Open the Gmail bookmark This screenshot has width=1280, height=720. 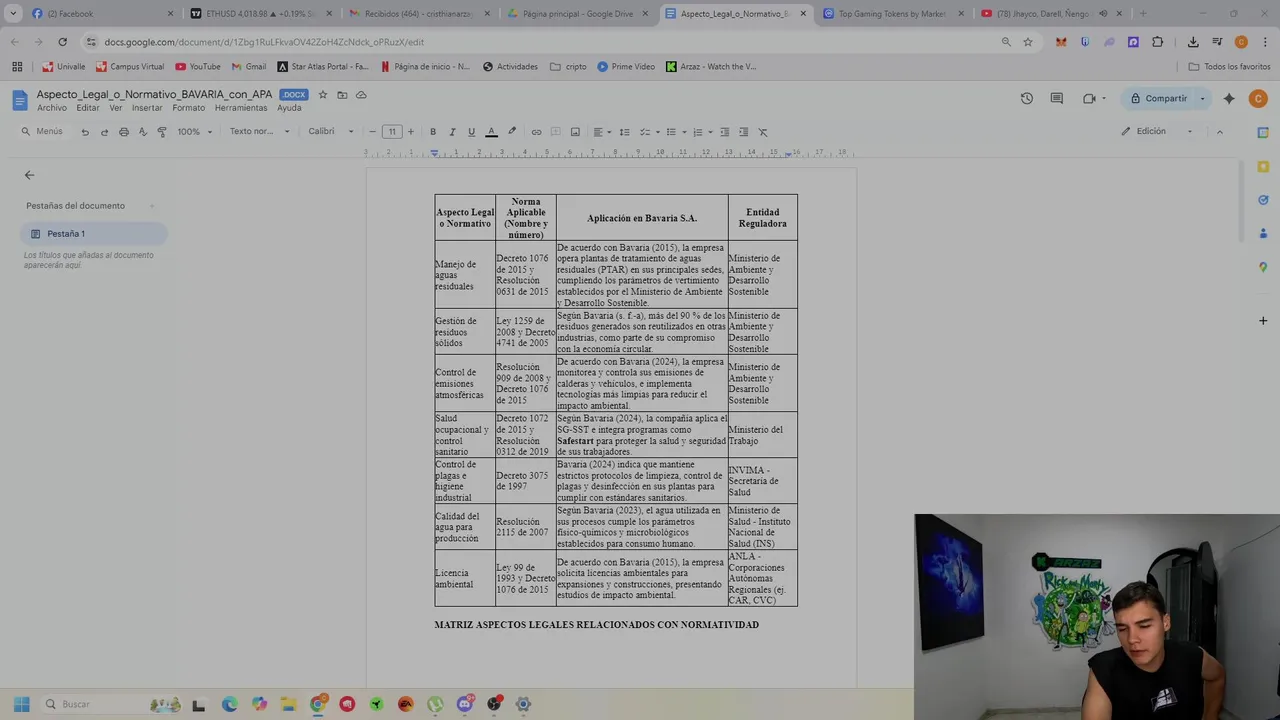click(x=249, y=67)
